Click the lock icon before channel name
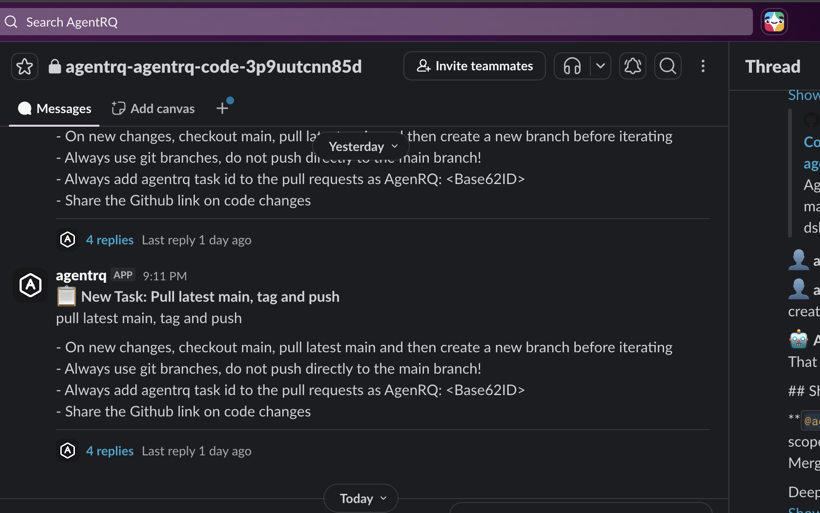 coord(54,66)
